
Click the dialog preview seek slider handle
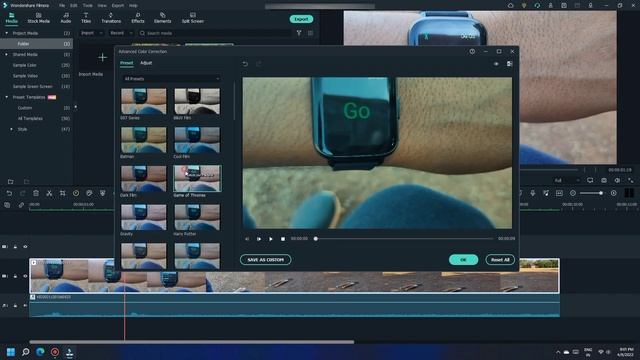[316, 238]
